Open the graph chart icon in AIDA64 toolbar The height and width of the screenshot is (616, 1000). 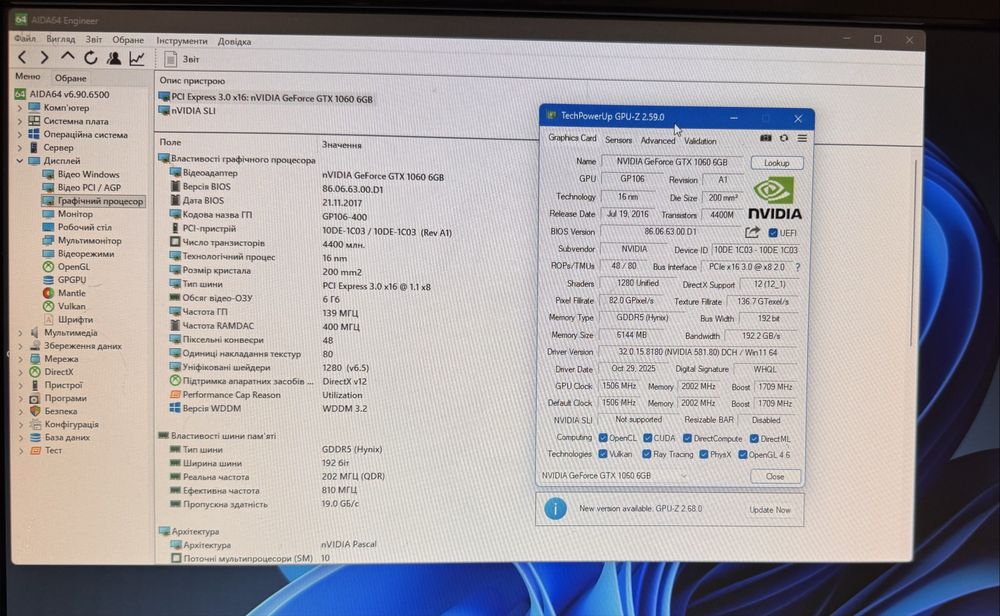tap(137, 59)
